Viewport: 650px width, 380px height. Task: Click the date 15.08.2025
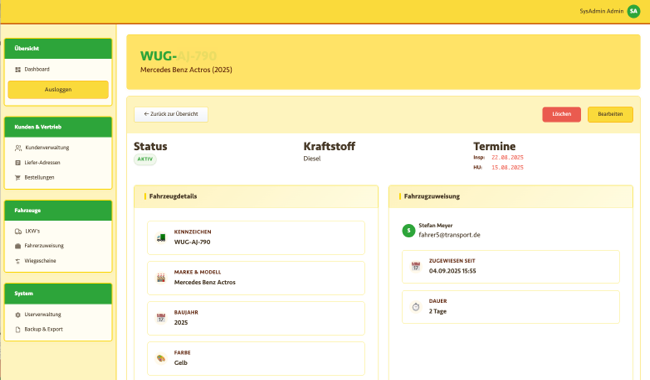pos(507,167)
